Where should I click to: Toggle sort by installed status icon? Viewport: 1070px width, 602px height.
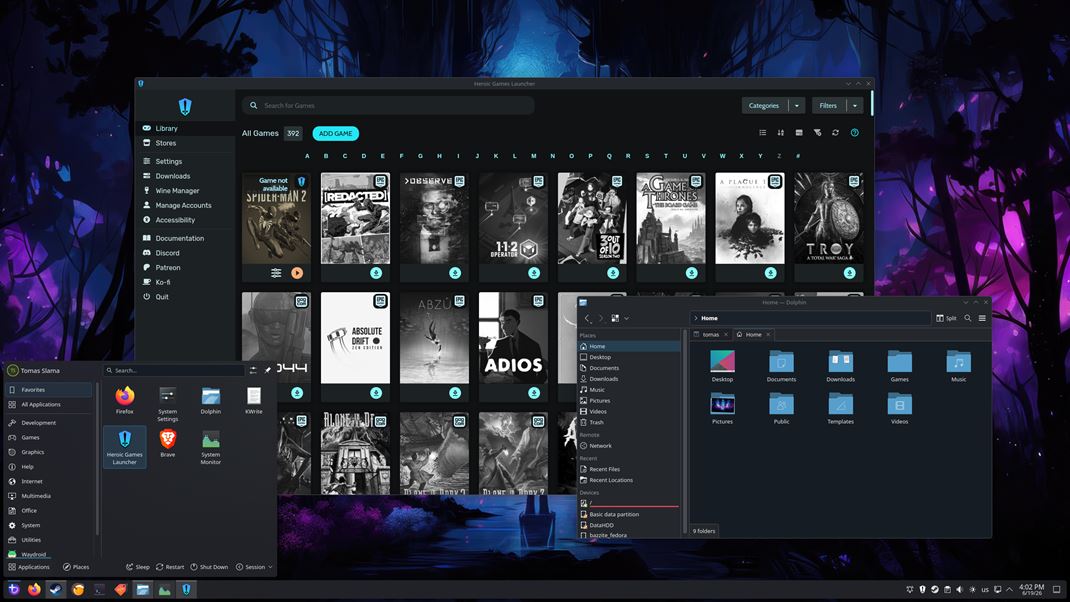799,133
